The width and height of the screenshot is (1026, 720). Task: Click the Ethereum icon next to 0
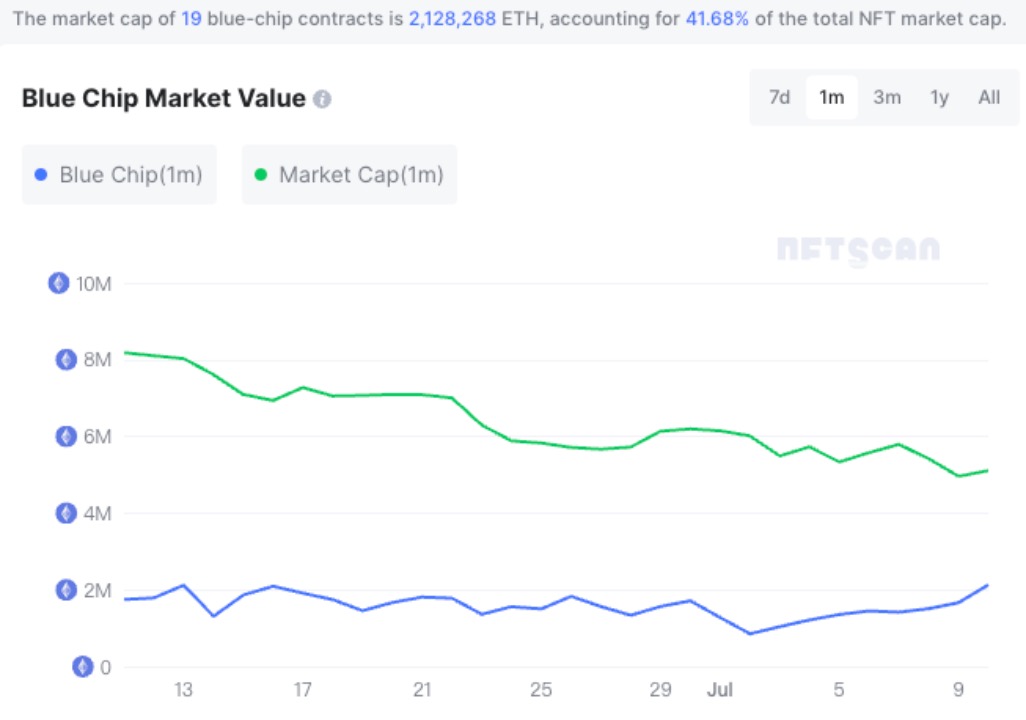(83, 667)
